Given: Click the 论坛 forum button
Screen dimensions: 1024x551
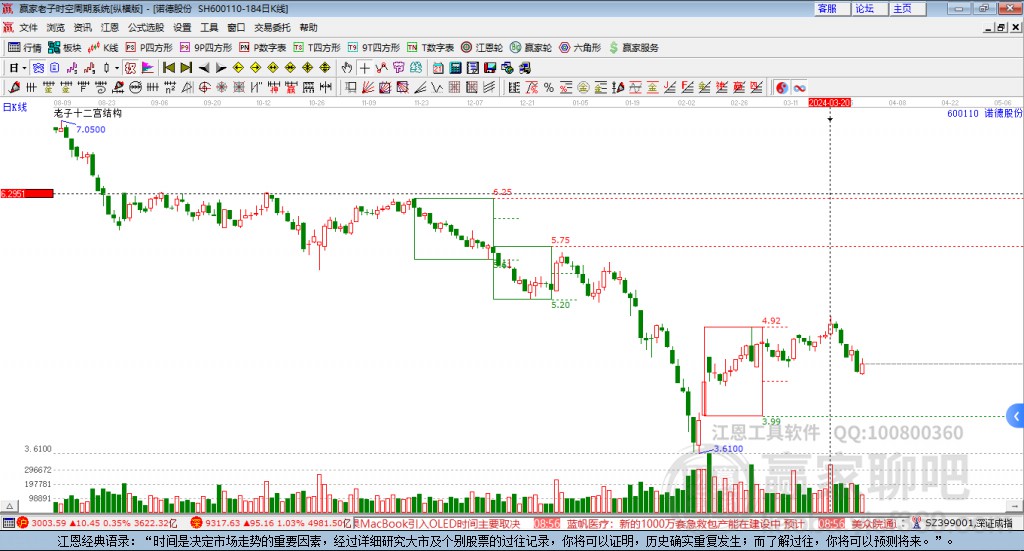Looking at the screenshot, I should tap(869, 8).
